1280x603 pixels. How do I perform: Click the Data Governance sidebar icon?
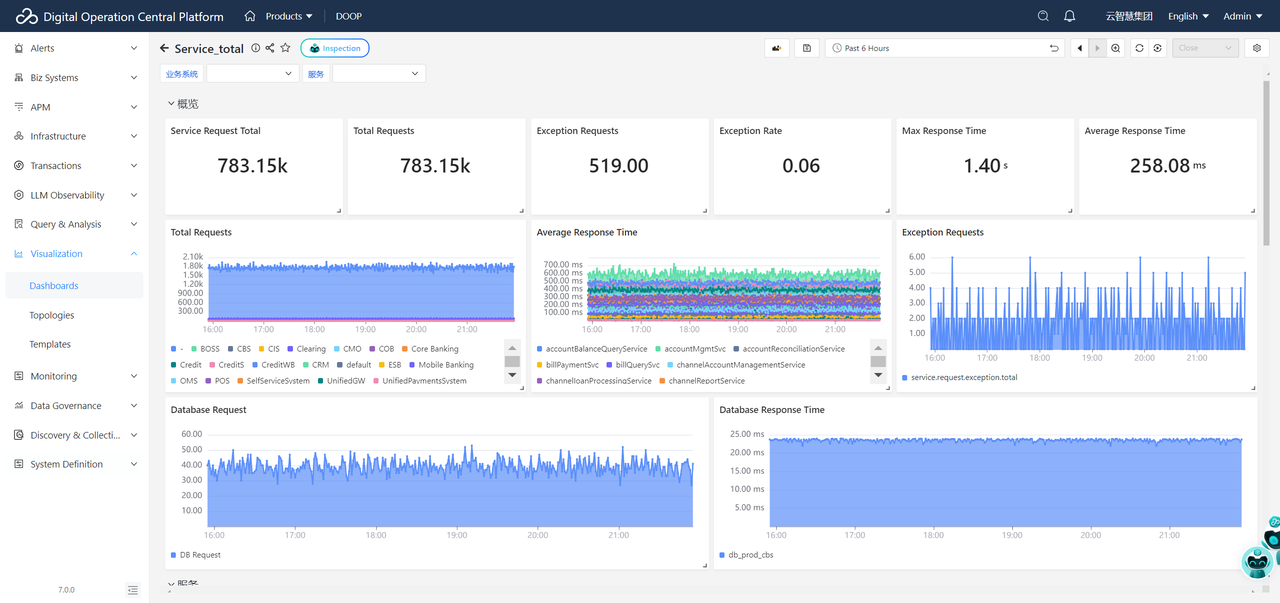pos(19,406)
